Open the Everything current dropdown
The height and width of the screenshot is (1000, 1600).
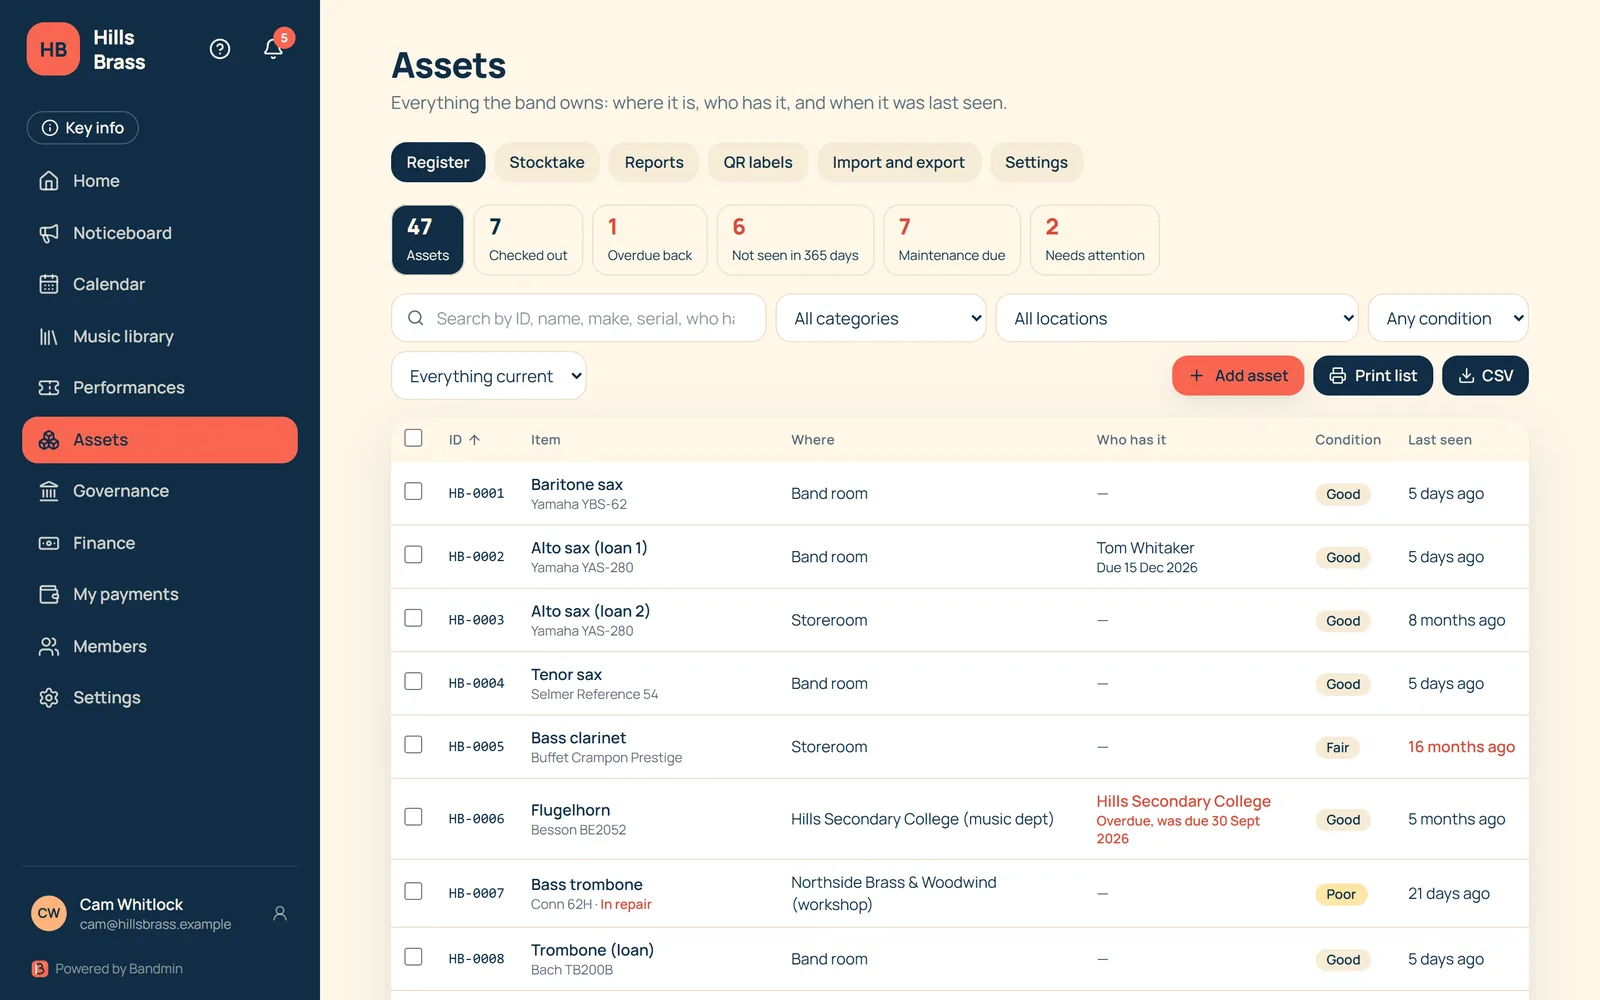click(489, 376)
